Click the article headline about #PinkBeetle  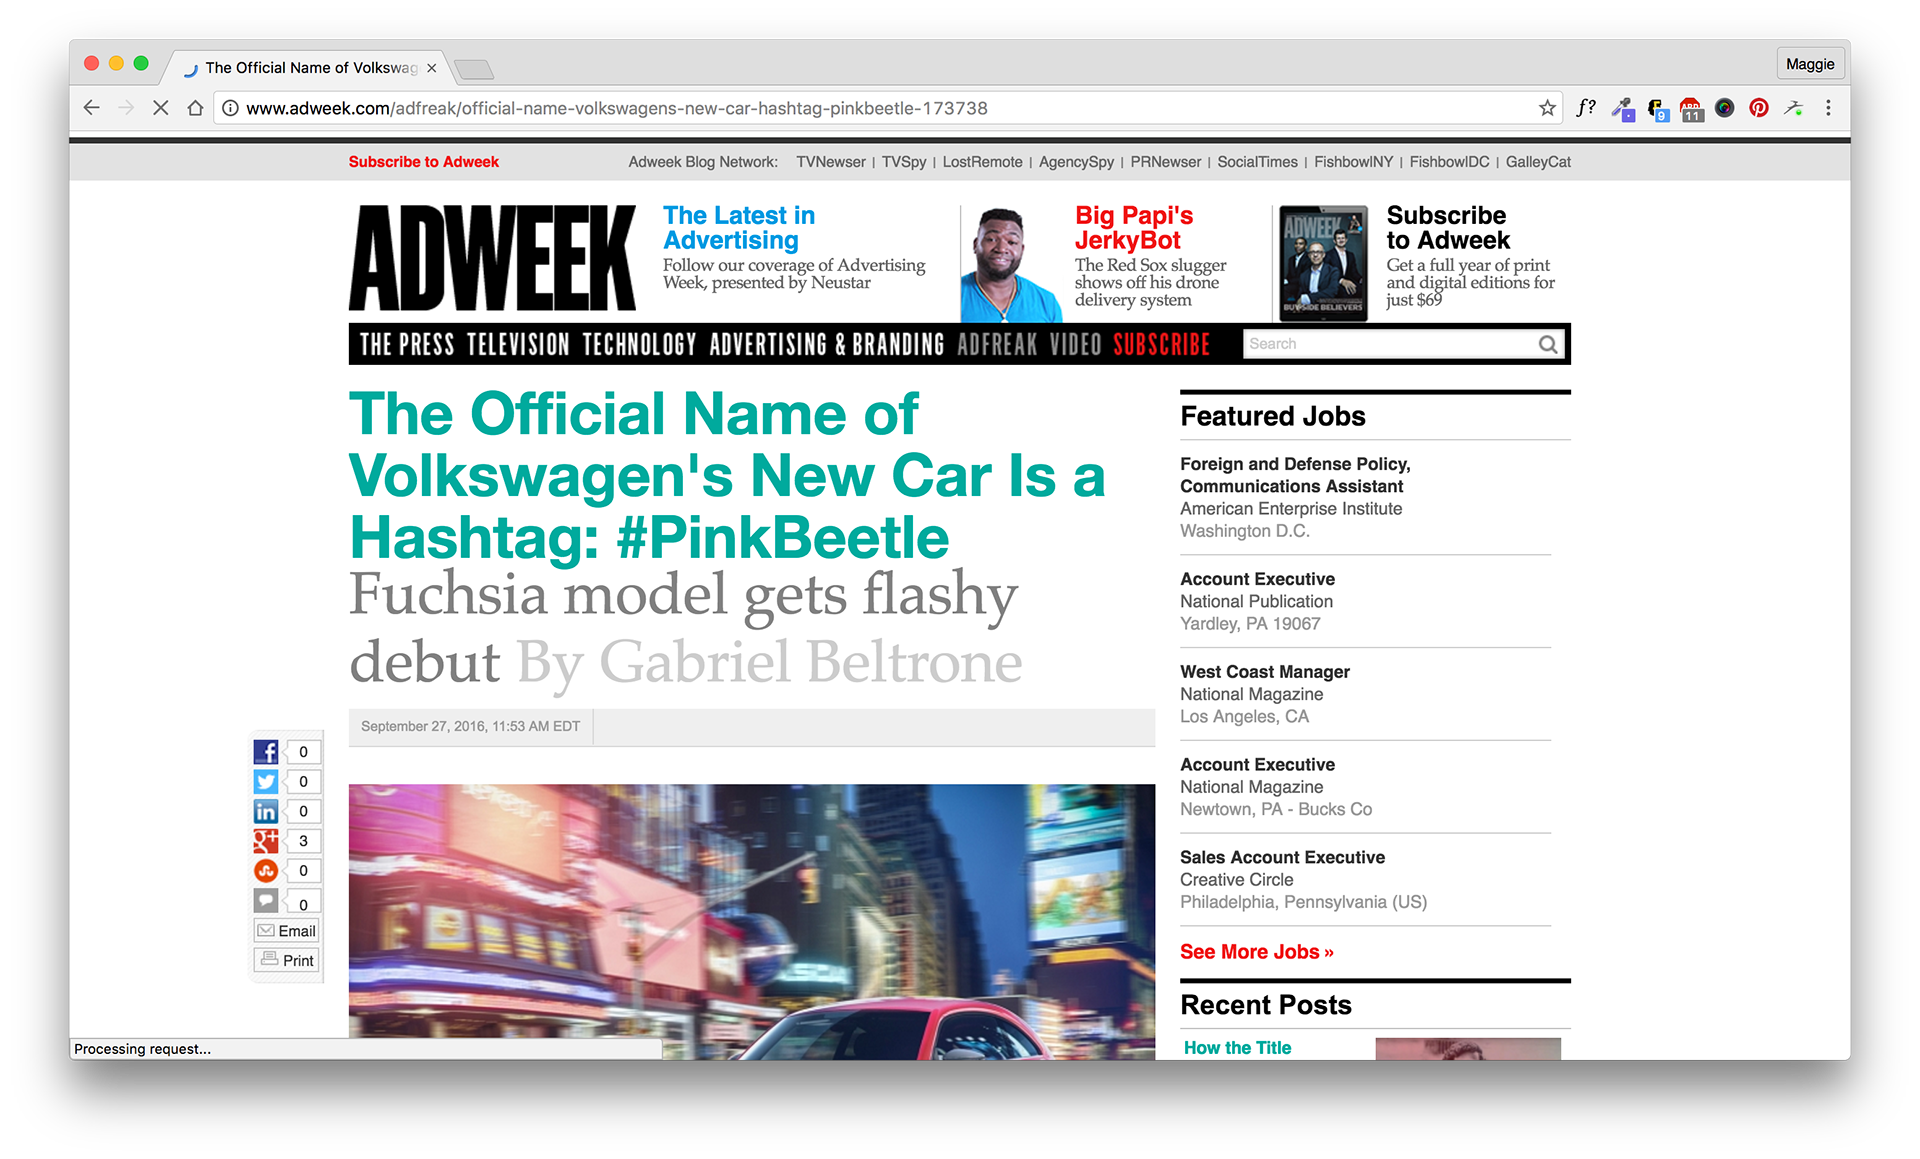pyautogui.click(x=727, y=476)
